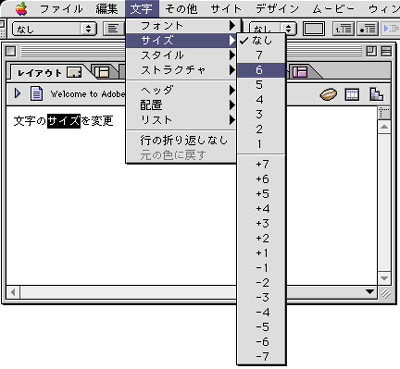This screenshot has width=400, height=369.
Task: Open the なし paragraph format dropdown
Action: (x=54, y=29)
